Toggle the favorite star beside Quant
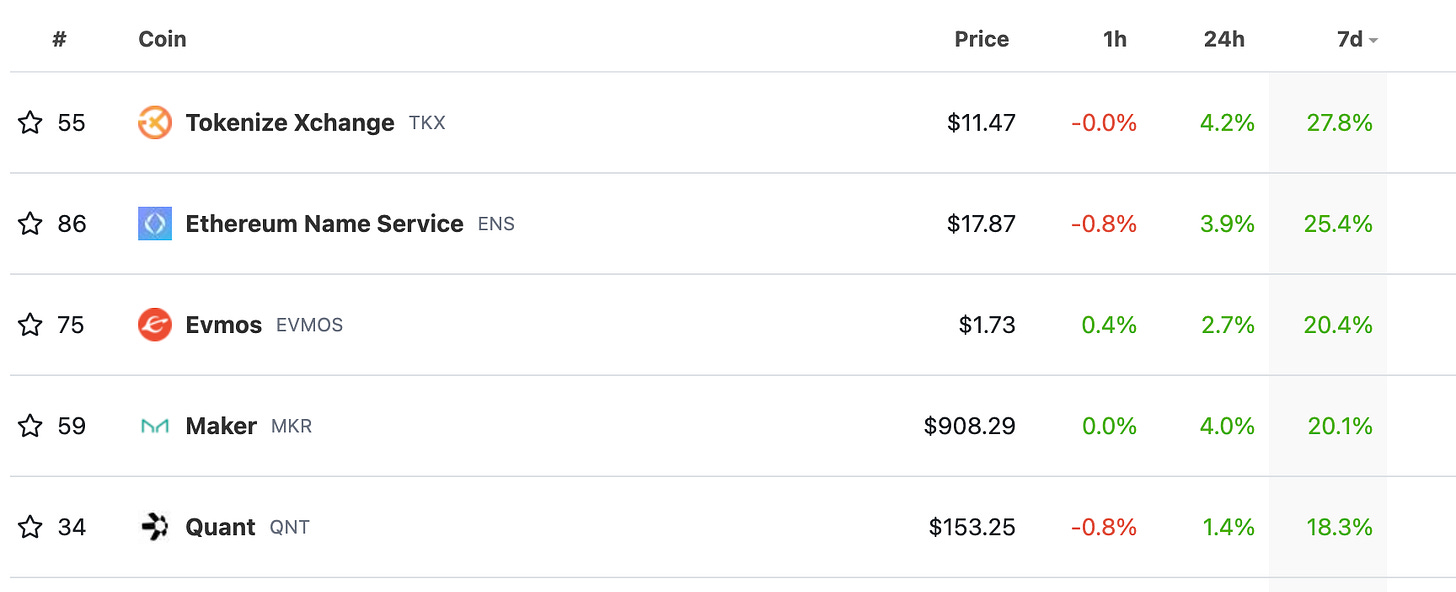Image resolution: width=1456 pixels, height=592 pixels. (30, 527)
